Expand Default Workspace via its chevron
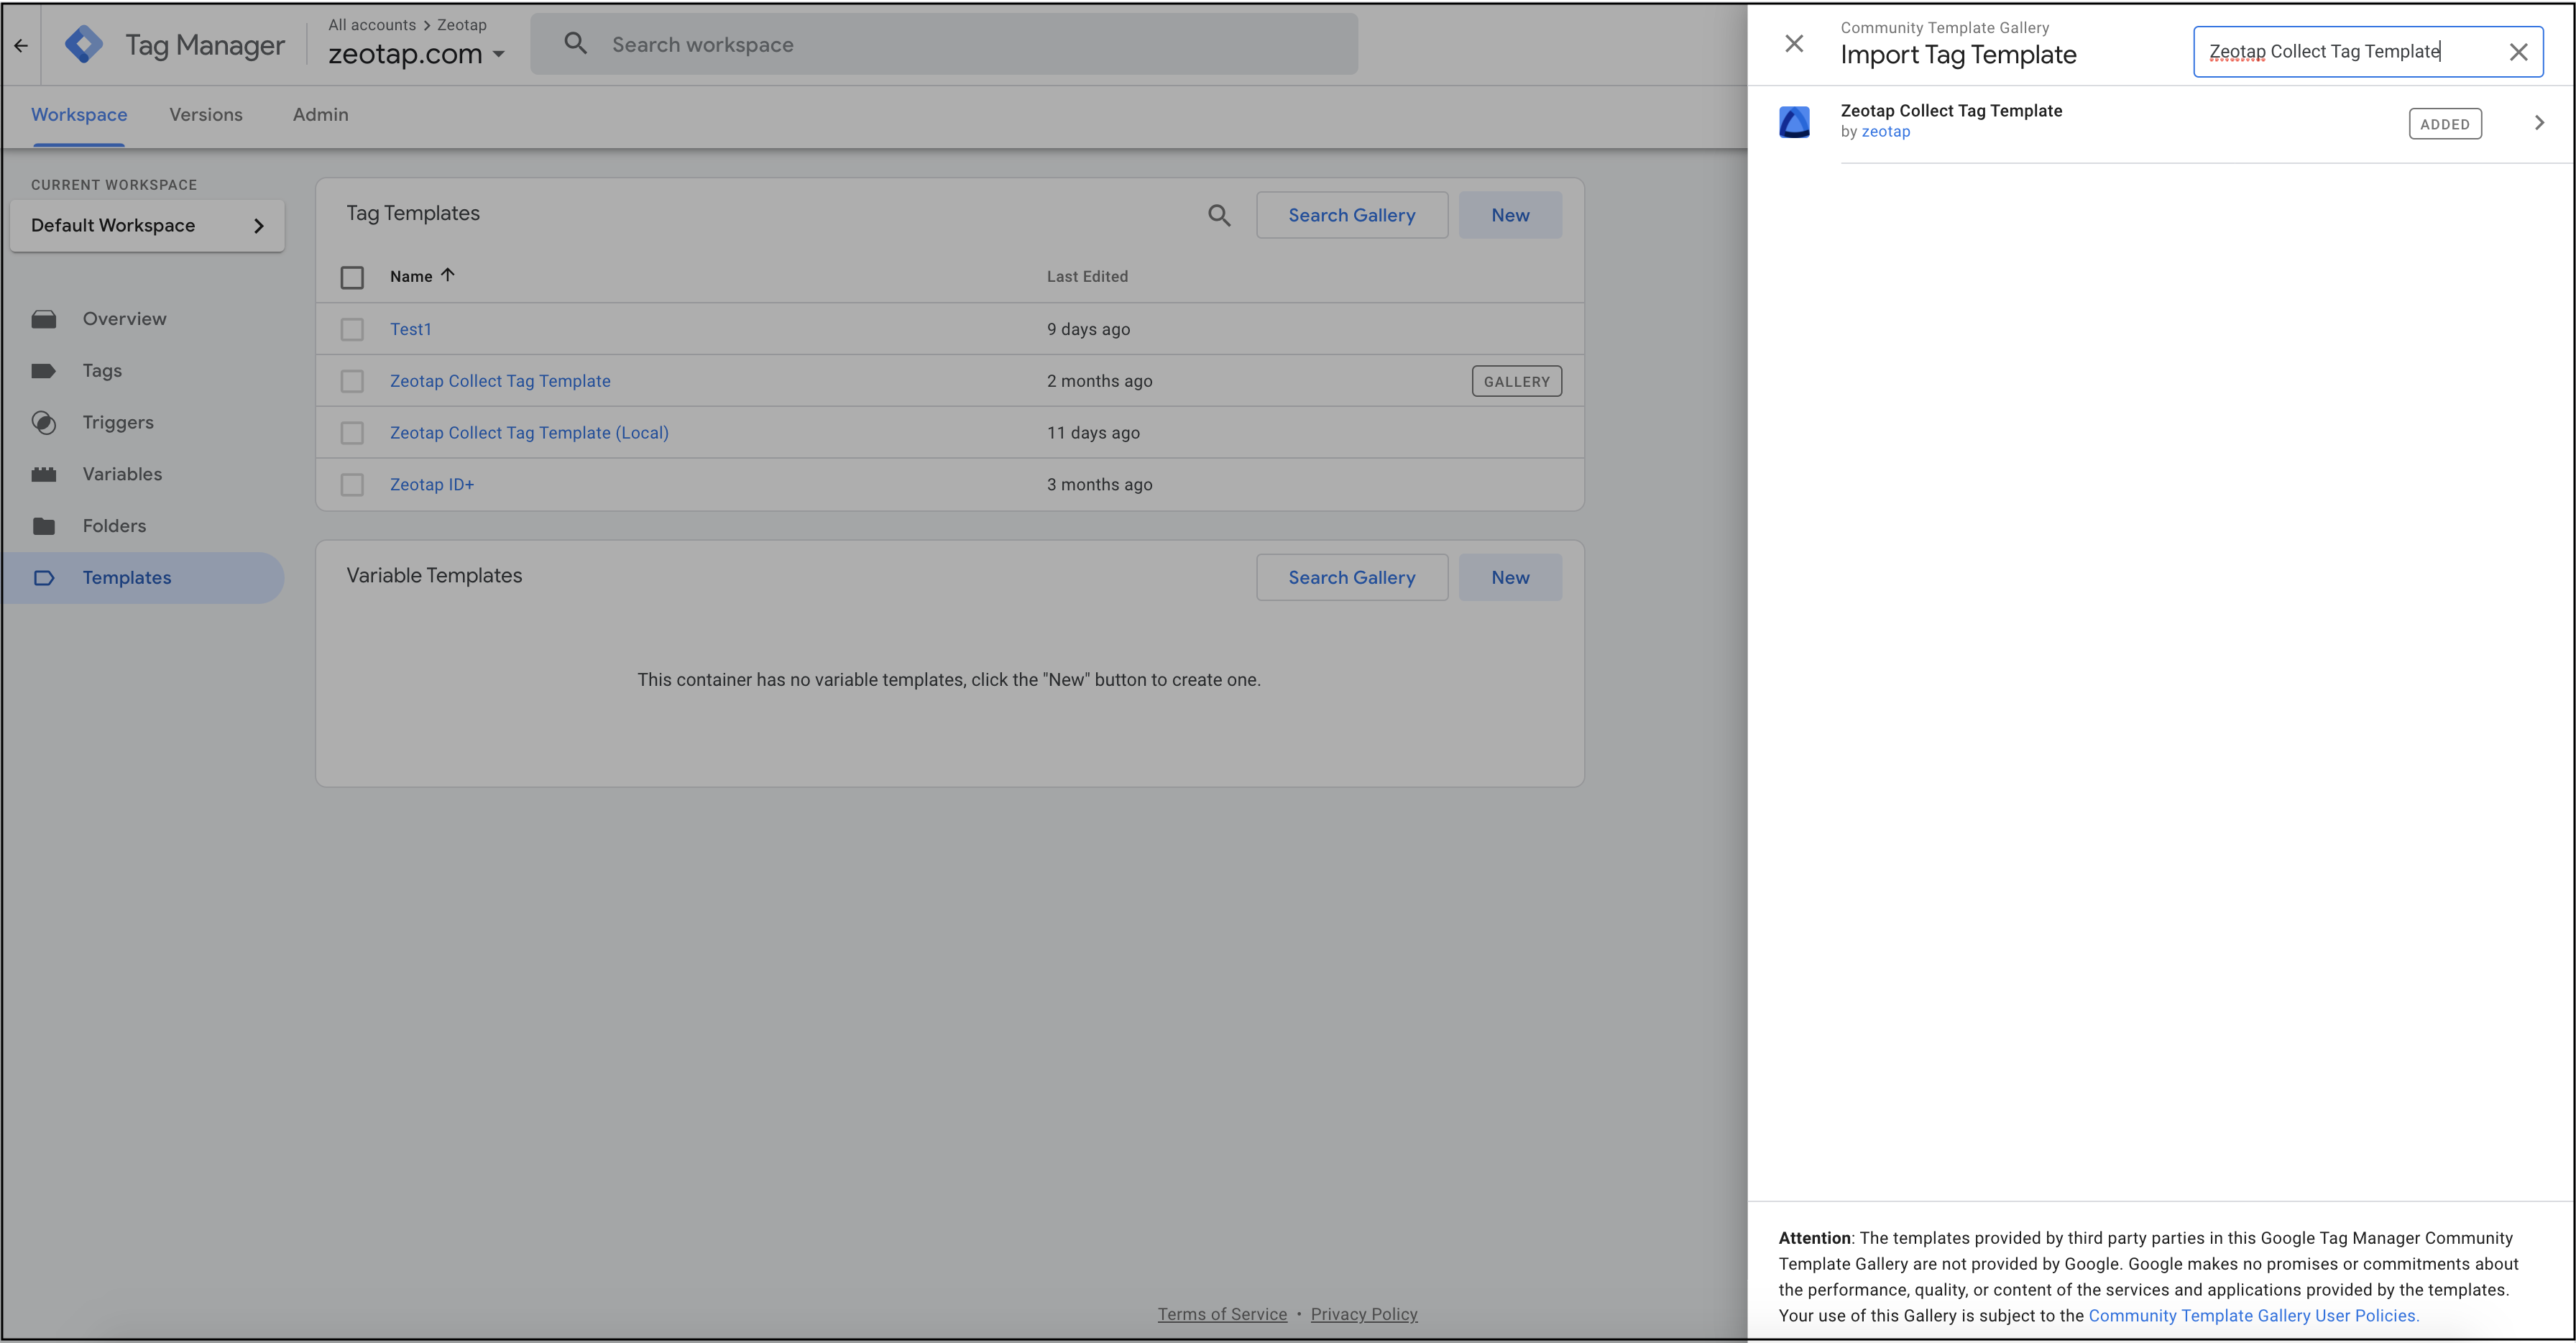 coord(259,225)
